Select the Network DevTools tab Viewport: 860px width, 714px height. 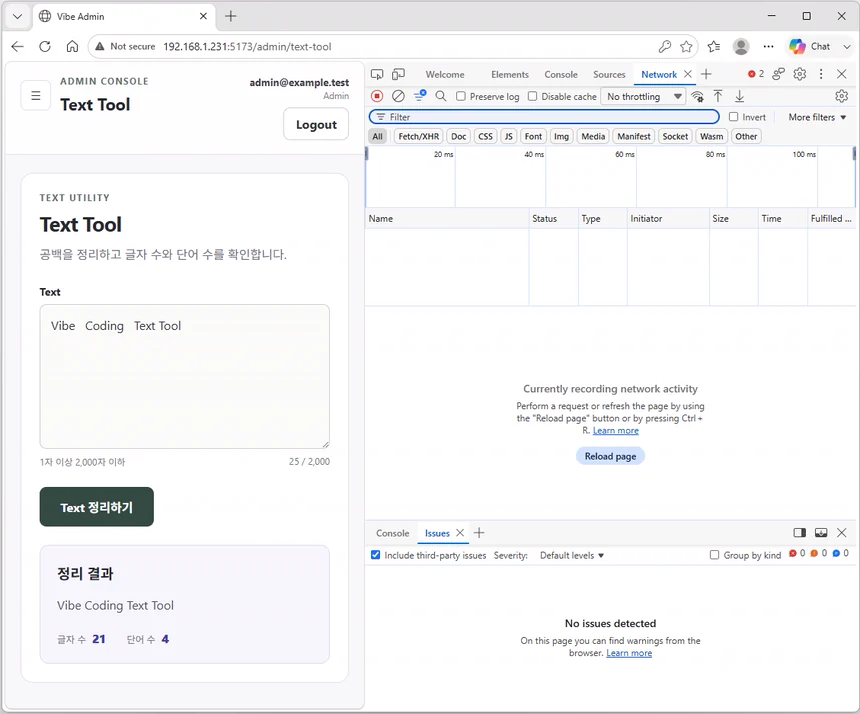[659, 75]
